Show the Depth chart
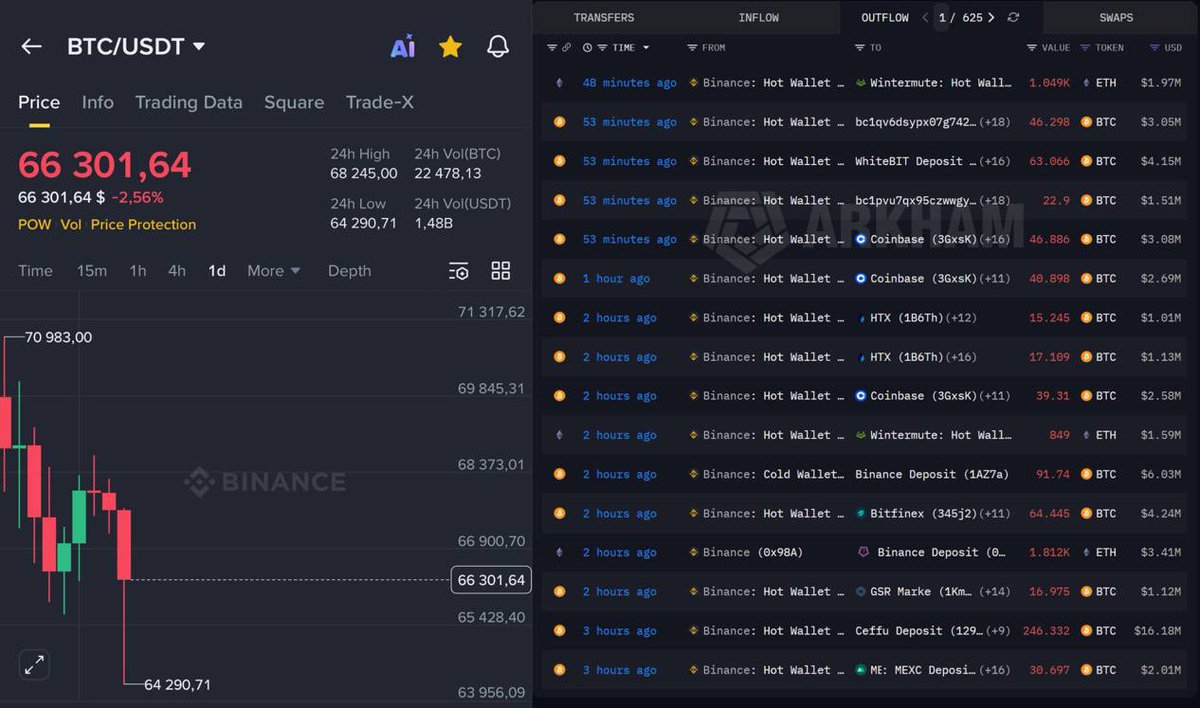Screen dimensions: 1200x708 click(349, 271)
